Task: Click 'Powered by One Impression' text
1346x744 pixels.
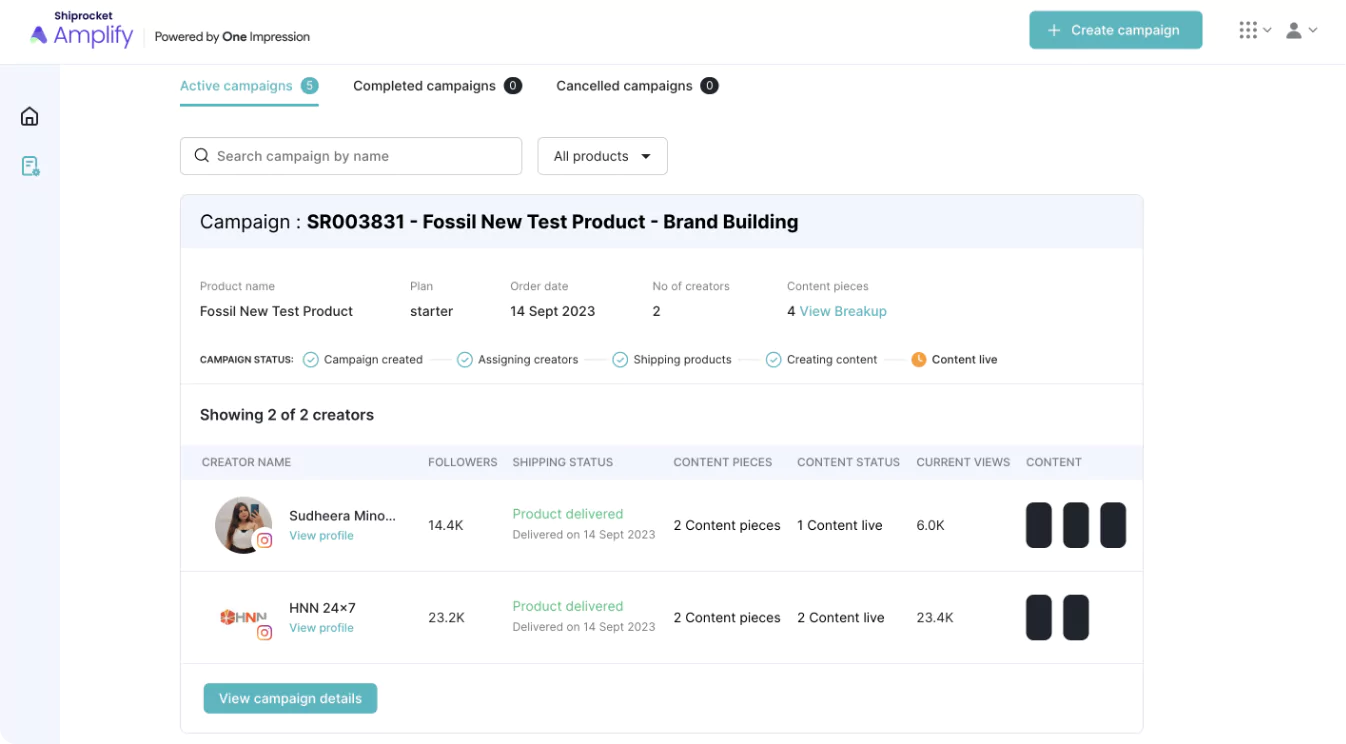Action: [232, 37]
